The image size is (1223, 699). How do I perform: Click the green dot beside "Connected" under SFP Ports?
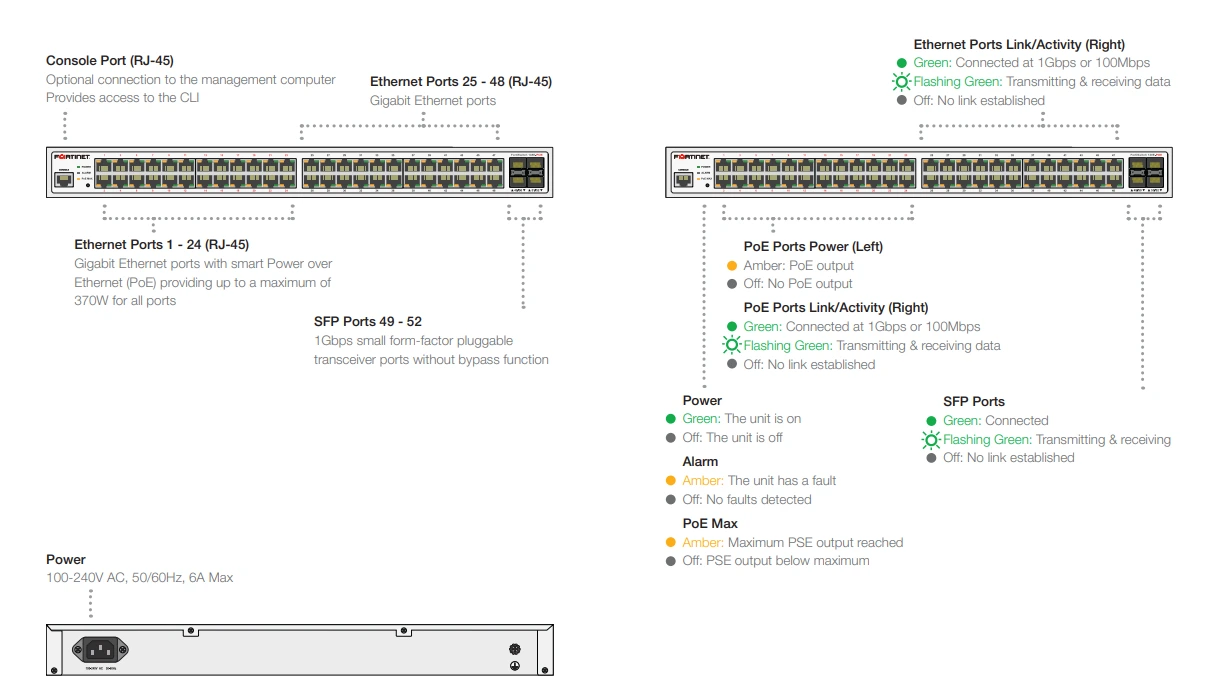pyautogui.click(x=932, y=421)
